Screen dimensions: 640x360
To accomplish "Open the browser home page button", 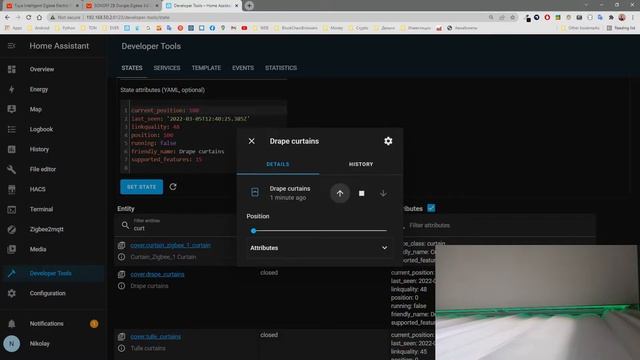I will (x=39, y=18).
